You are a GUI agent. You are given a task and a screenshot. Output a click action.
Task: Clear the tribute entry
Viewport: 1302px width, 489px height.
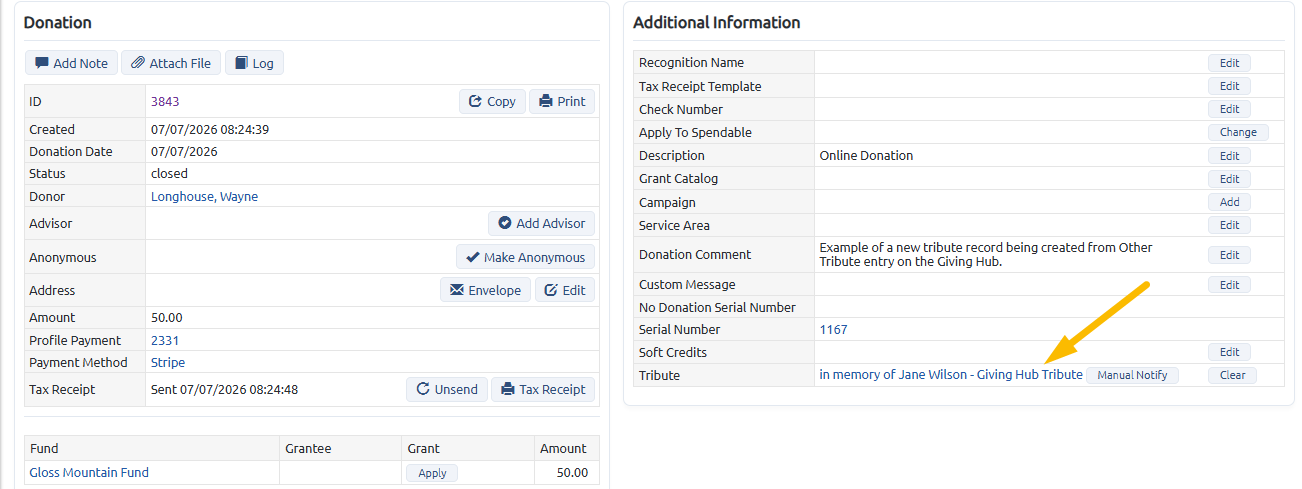[1232, 375]
